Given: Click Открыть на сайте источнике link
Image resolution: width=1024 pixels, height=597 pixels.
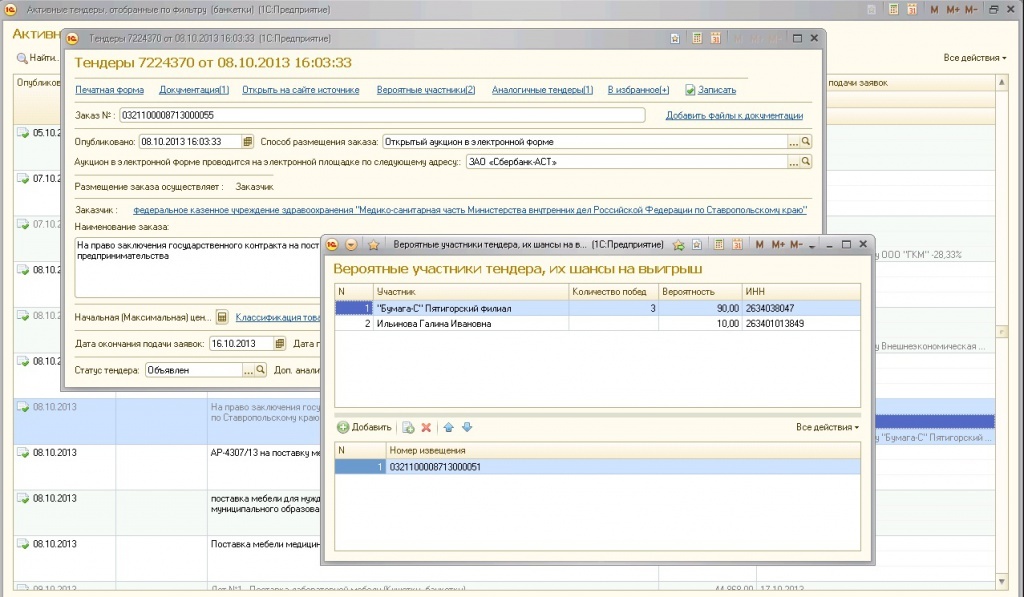Looking at the screenshot, I should pyautogui.click(x=300, y=90).
